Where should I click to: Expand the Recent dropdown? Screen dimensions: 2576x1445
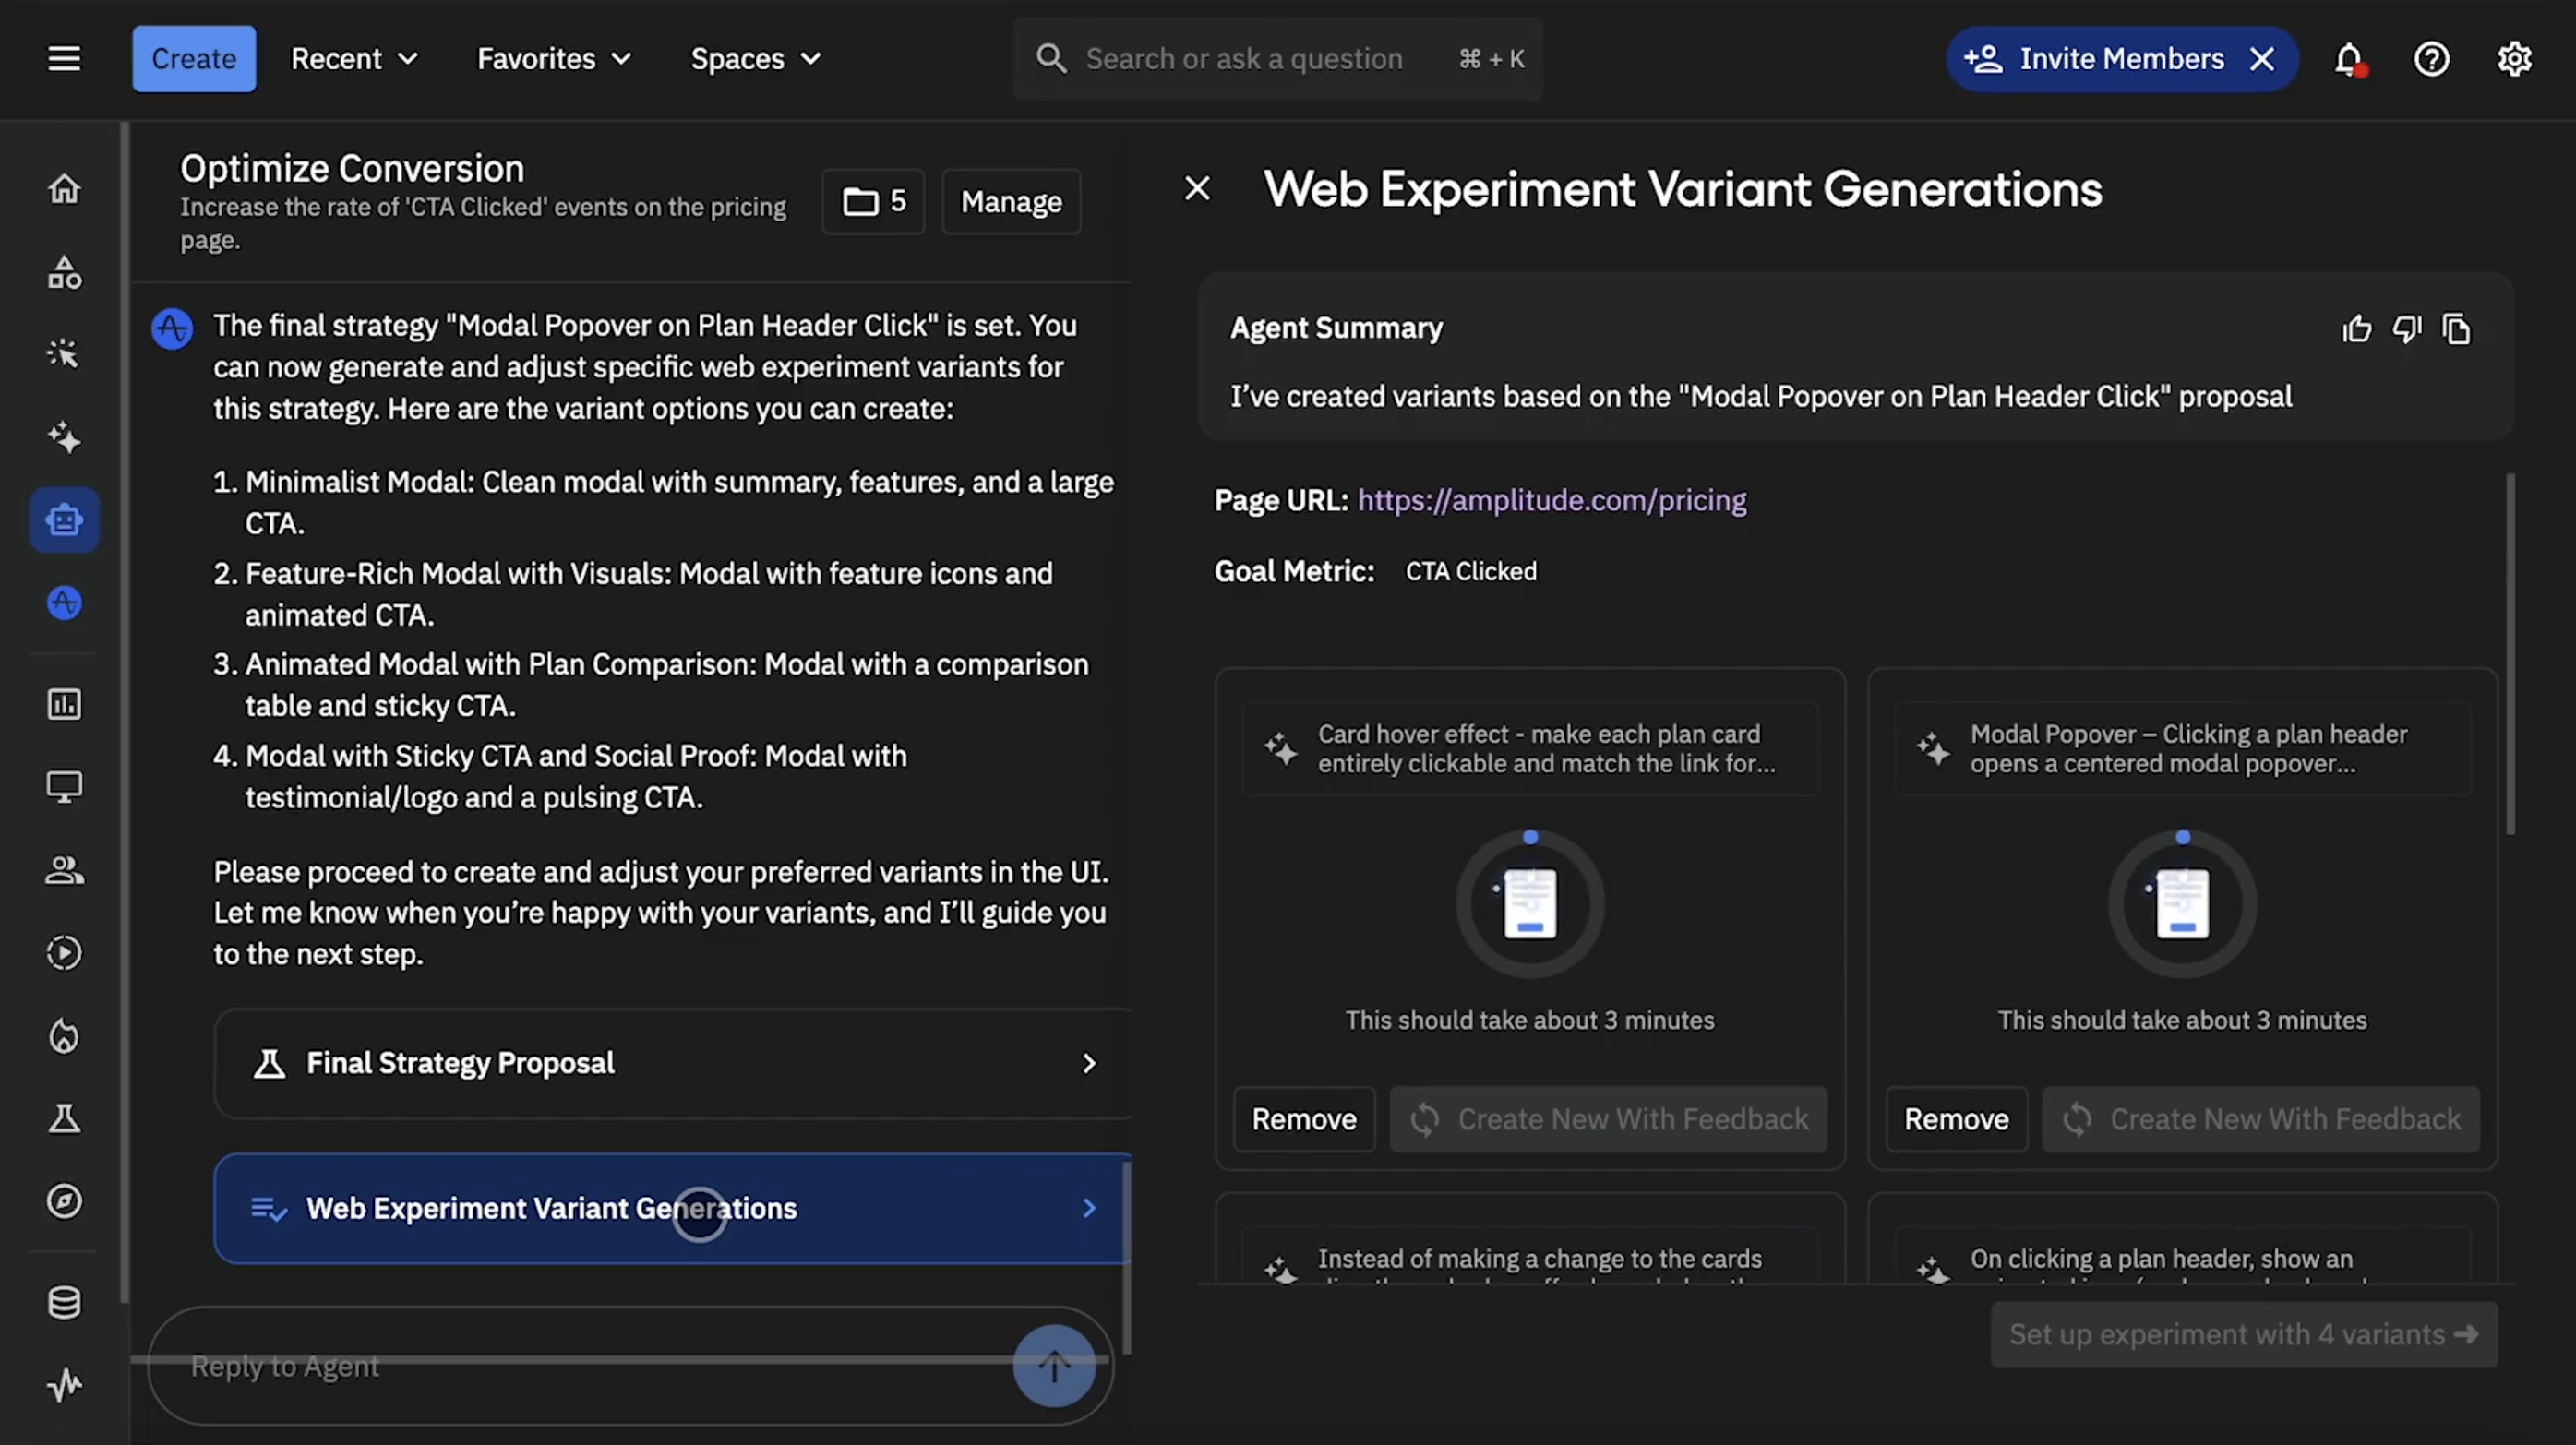click(354, 59)
